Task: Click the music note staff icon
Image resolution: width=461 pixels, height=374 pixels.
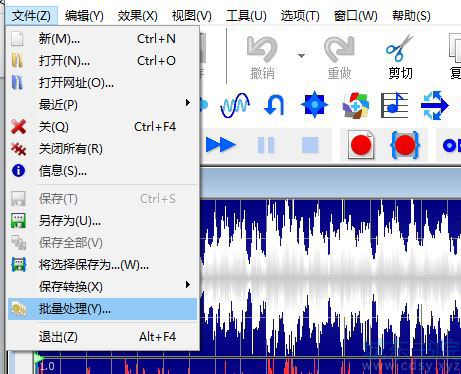Action: coord(395,105)
